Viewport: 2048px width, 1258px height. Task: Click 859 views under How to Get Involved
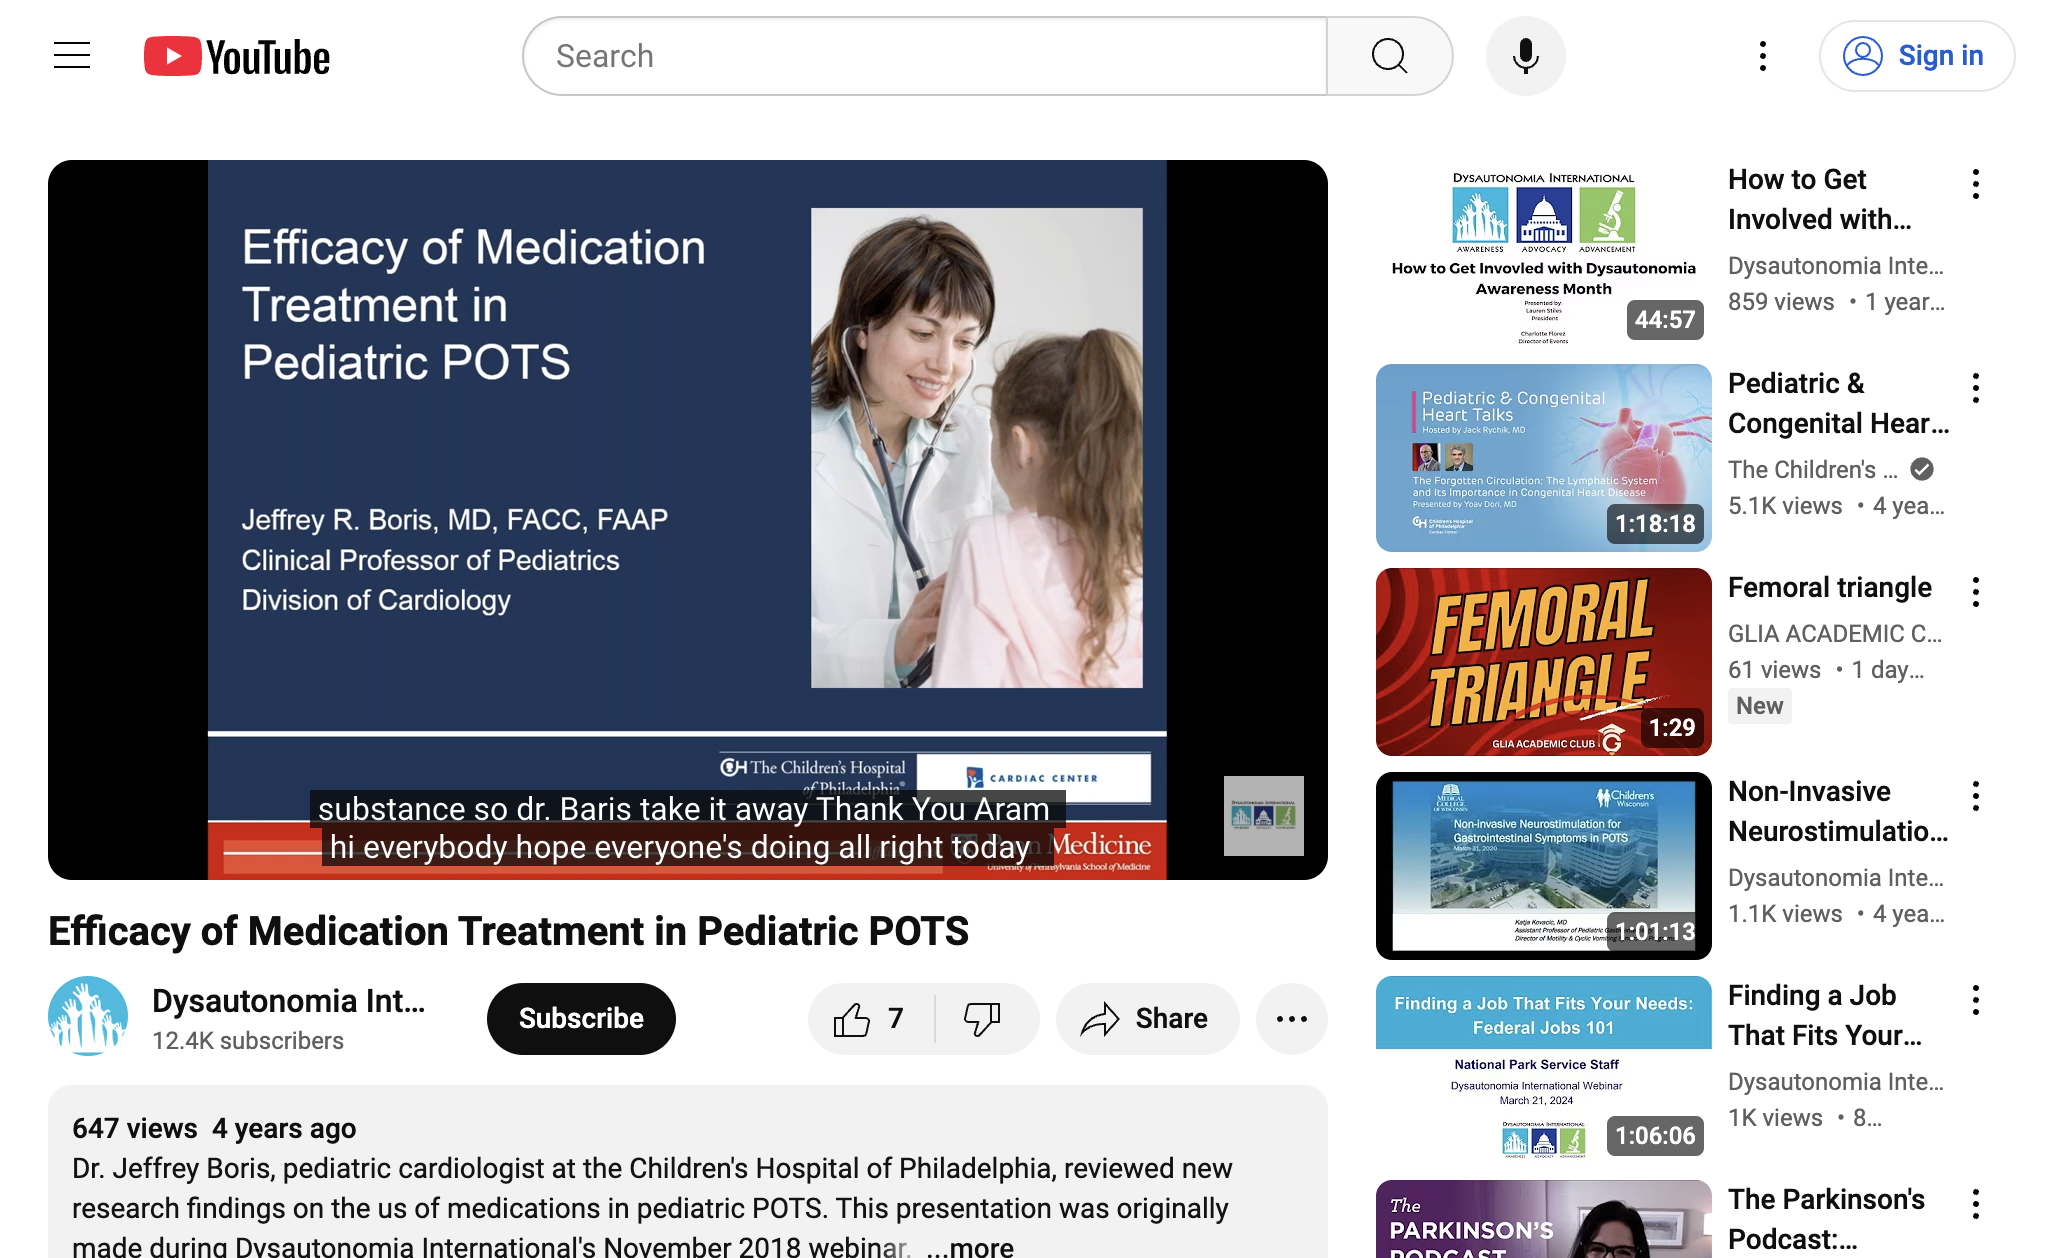tap(1781, 302)
